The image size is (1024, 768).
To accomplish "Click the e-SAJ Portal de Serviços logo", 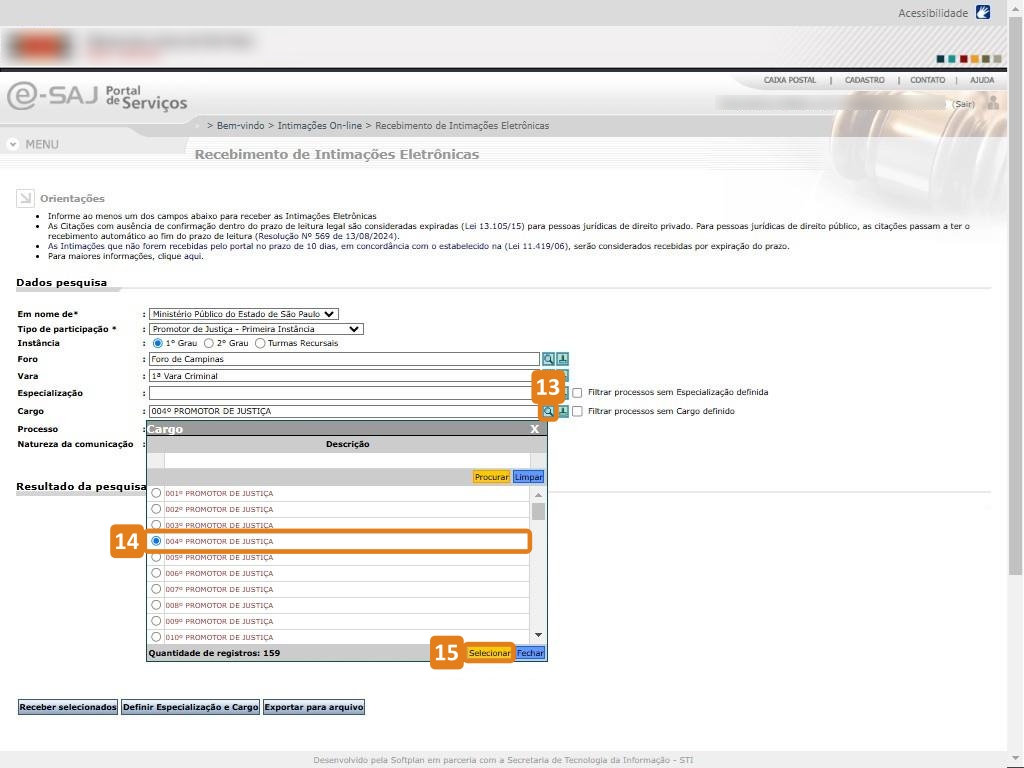I will (97, 97).
